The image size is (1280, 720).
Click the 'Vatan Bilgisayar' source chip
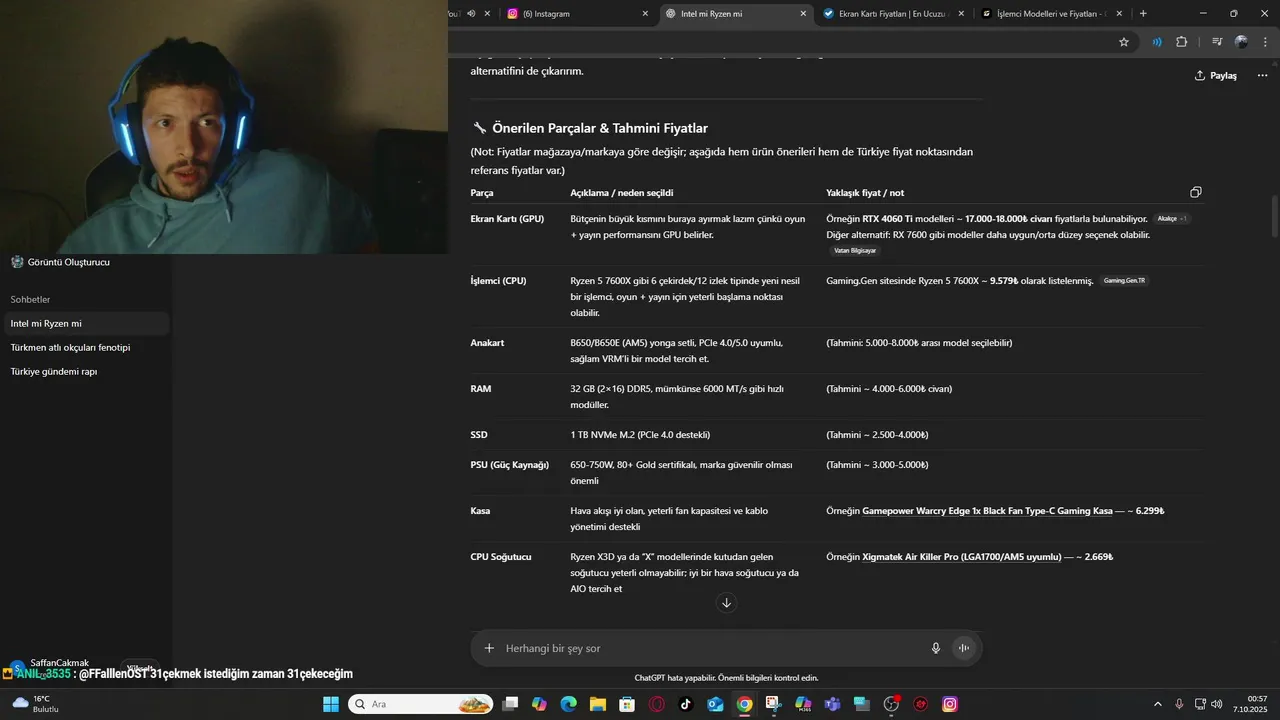(855, 251)
